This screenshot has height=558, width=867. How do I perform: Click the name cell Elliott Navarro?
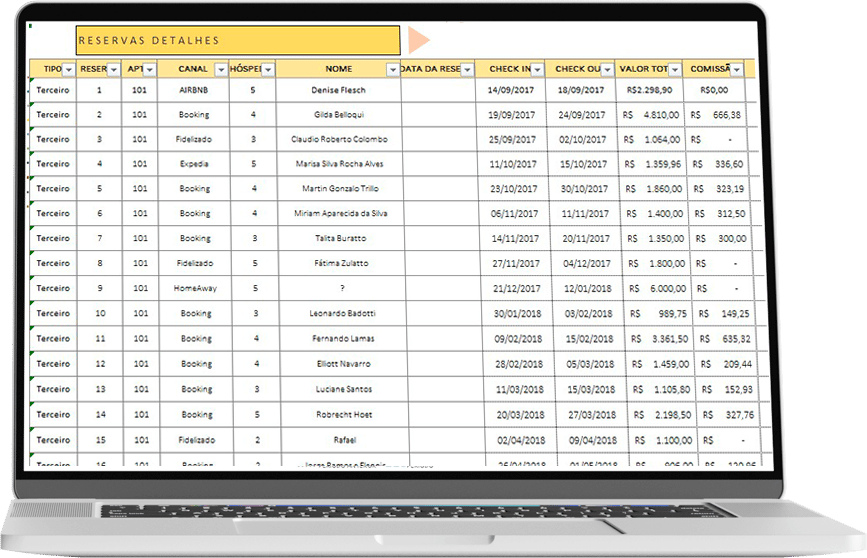point(339,364)
